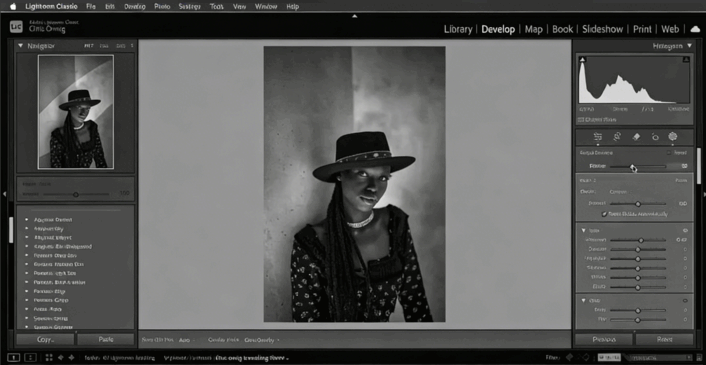
Task: Toggle highlight clipping triangle in histogram
Action: coord(686,59)
